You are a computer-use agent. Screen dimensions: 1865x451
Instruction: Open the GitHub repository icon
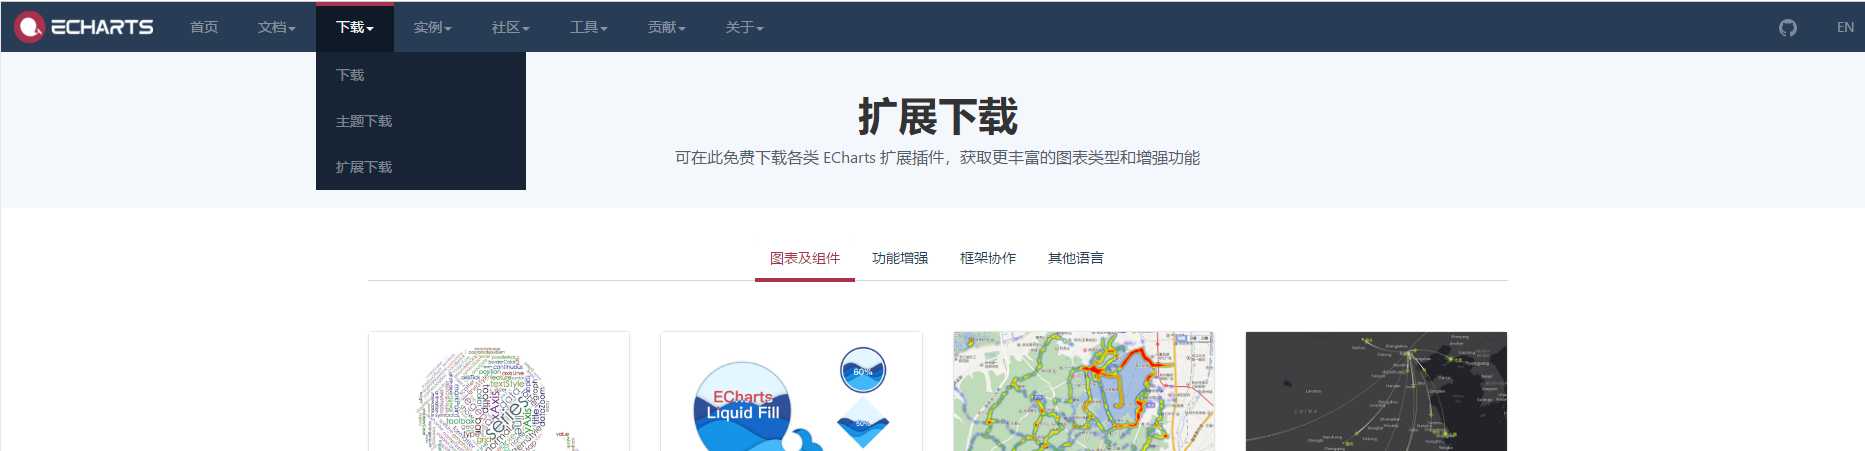(1788, 27)
